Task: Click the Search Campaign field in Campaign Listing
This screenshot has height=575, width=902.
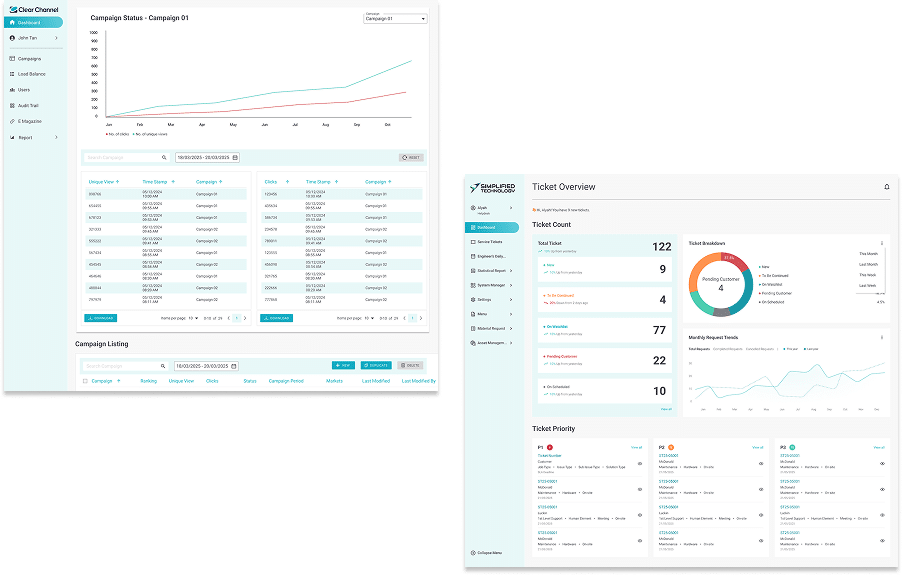Action: (x=118, y=366)
